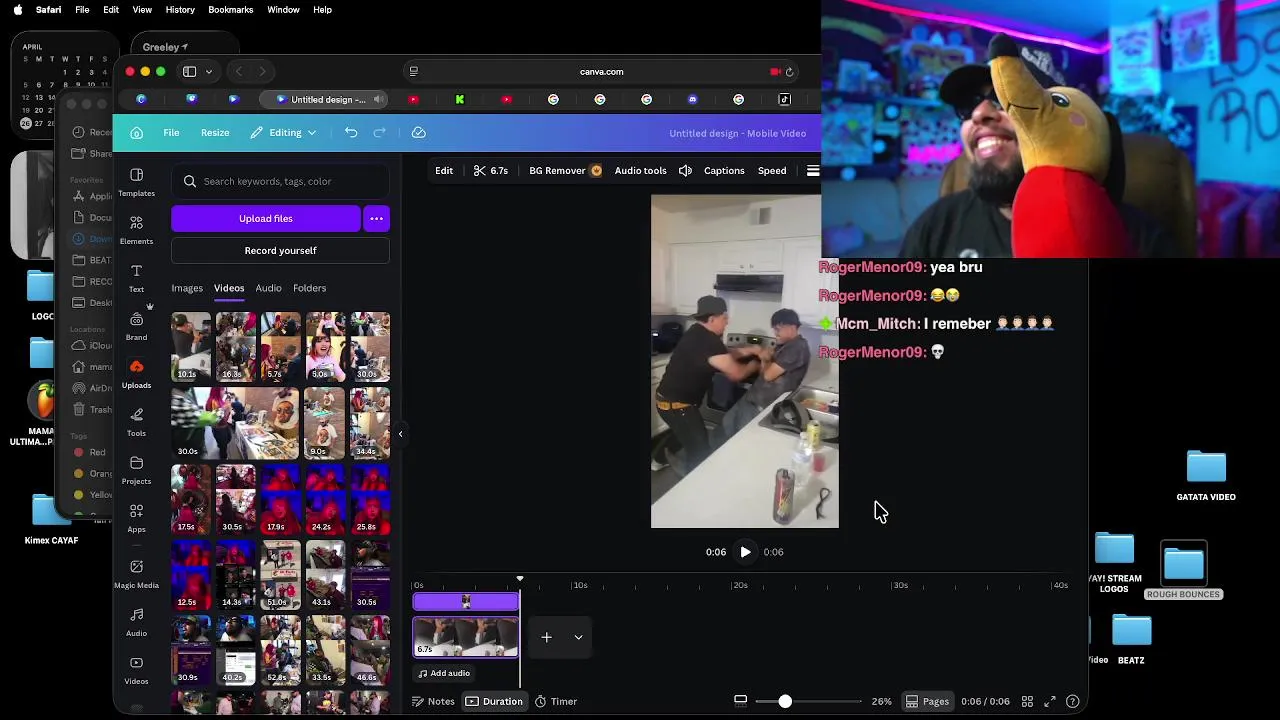The width and height of the screenshot is (1280, 720).
Task: Click the Edit video button
Action: (444, 171)
